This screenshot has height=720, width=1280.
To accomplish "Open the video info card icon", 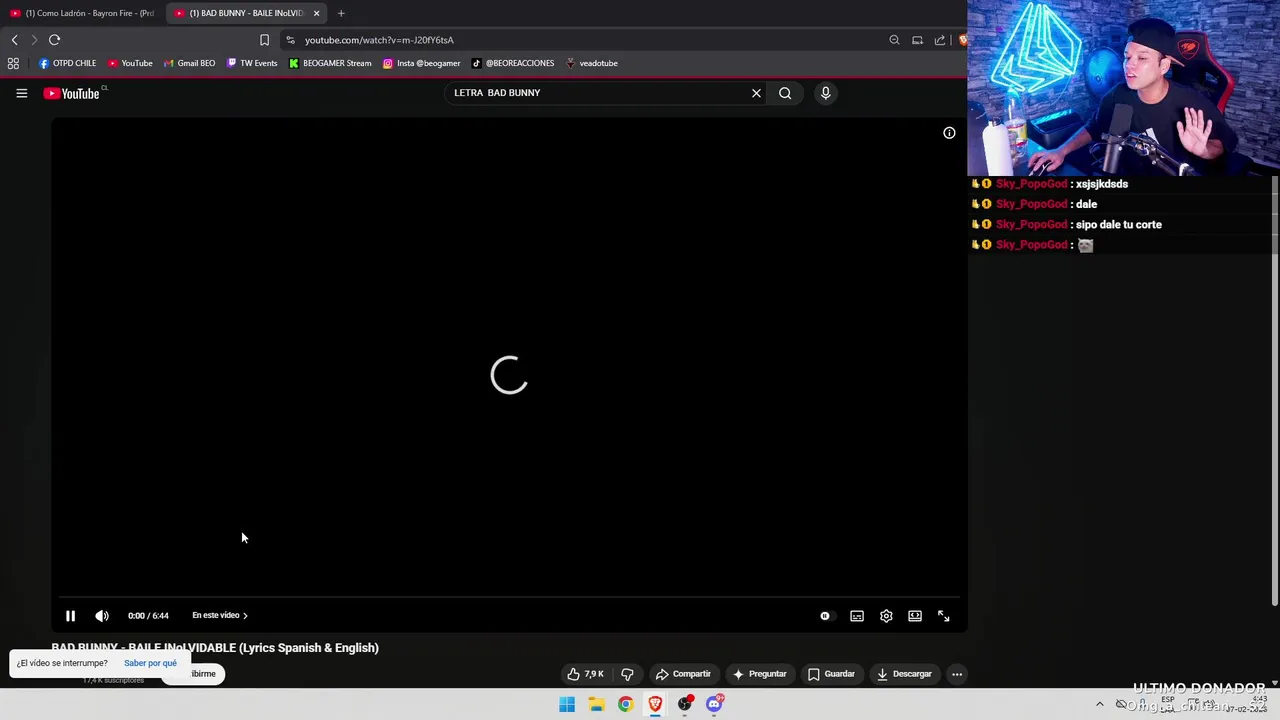I will (949, 133).
